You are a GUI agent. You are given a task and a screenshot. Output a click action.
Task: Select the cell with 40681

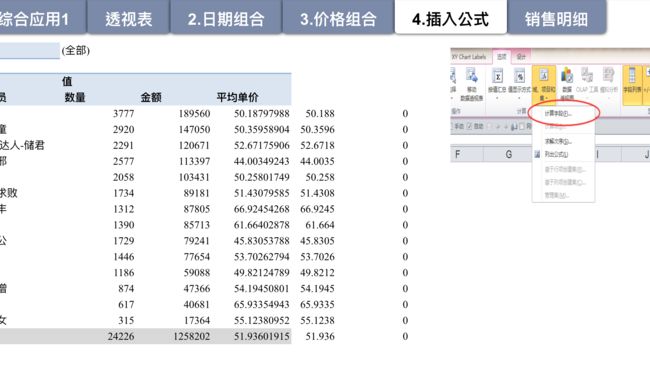pyautogui.click(x=197, y=305)
